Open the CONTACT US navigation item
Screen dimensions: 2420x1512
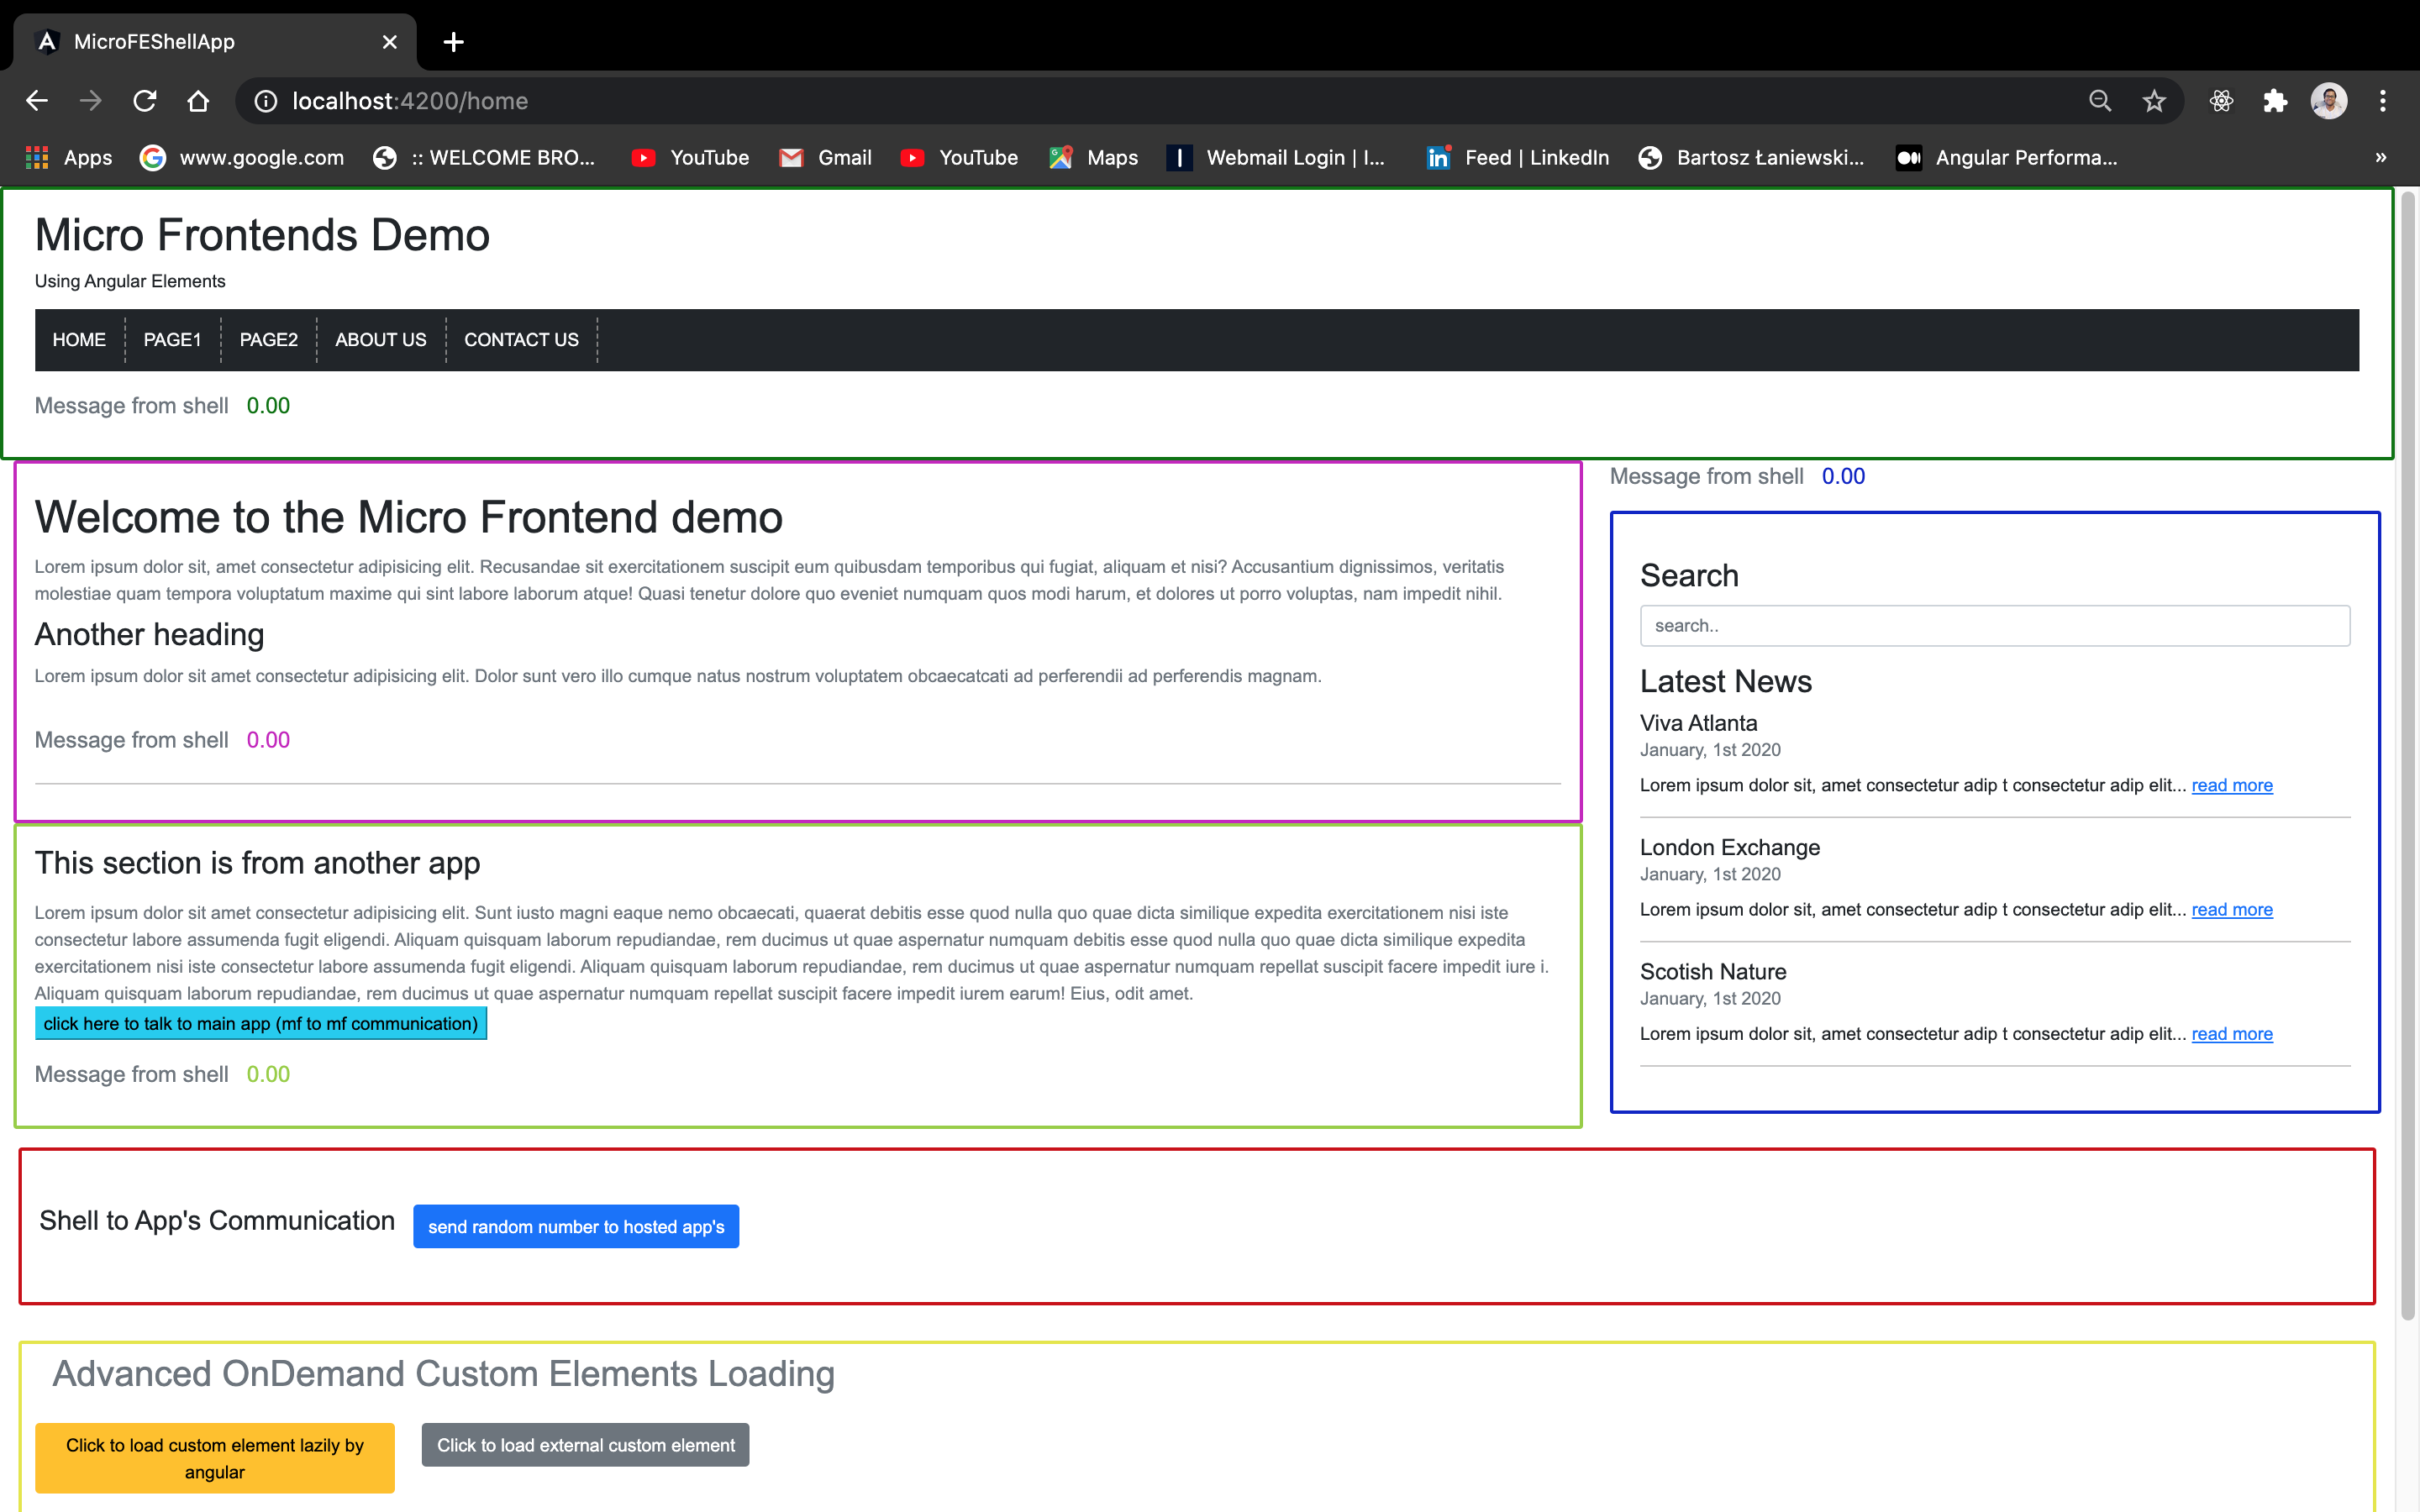click(520, 339)
